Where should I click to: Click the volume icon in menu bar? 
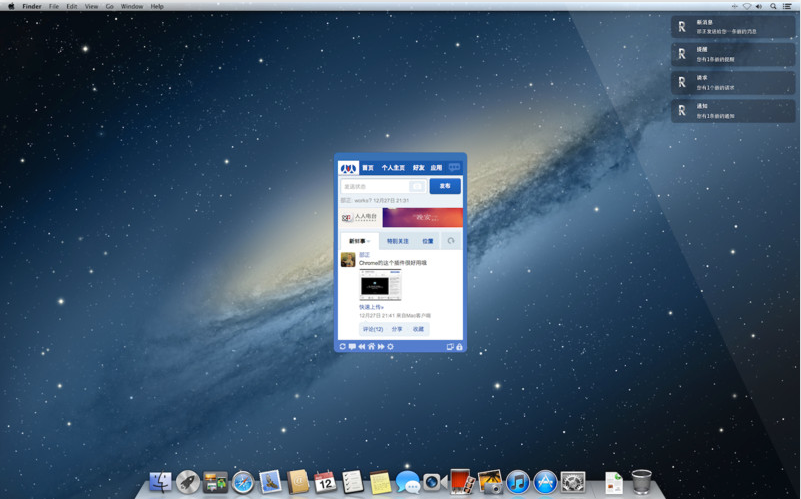tap(759, 6)
